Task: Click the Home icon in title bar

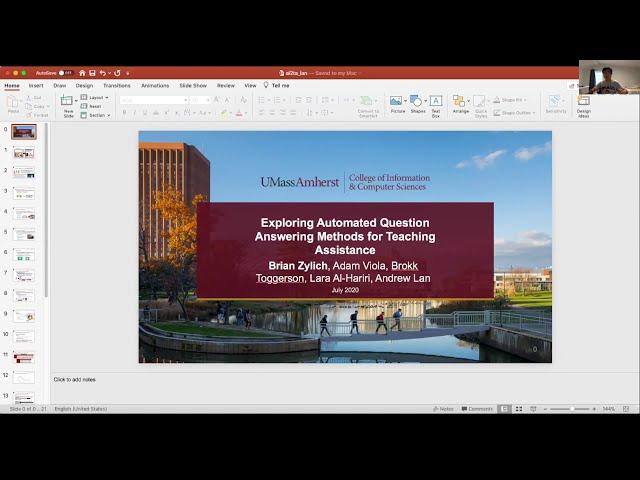Action: coord(82,73)
